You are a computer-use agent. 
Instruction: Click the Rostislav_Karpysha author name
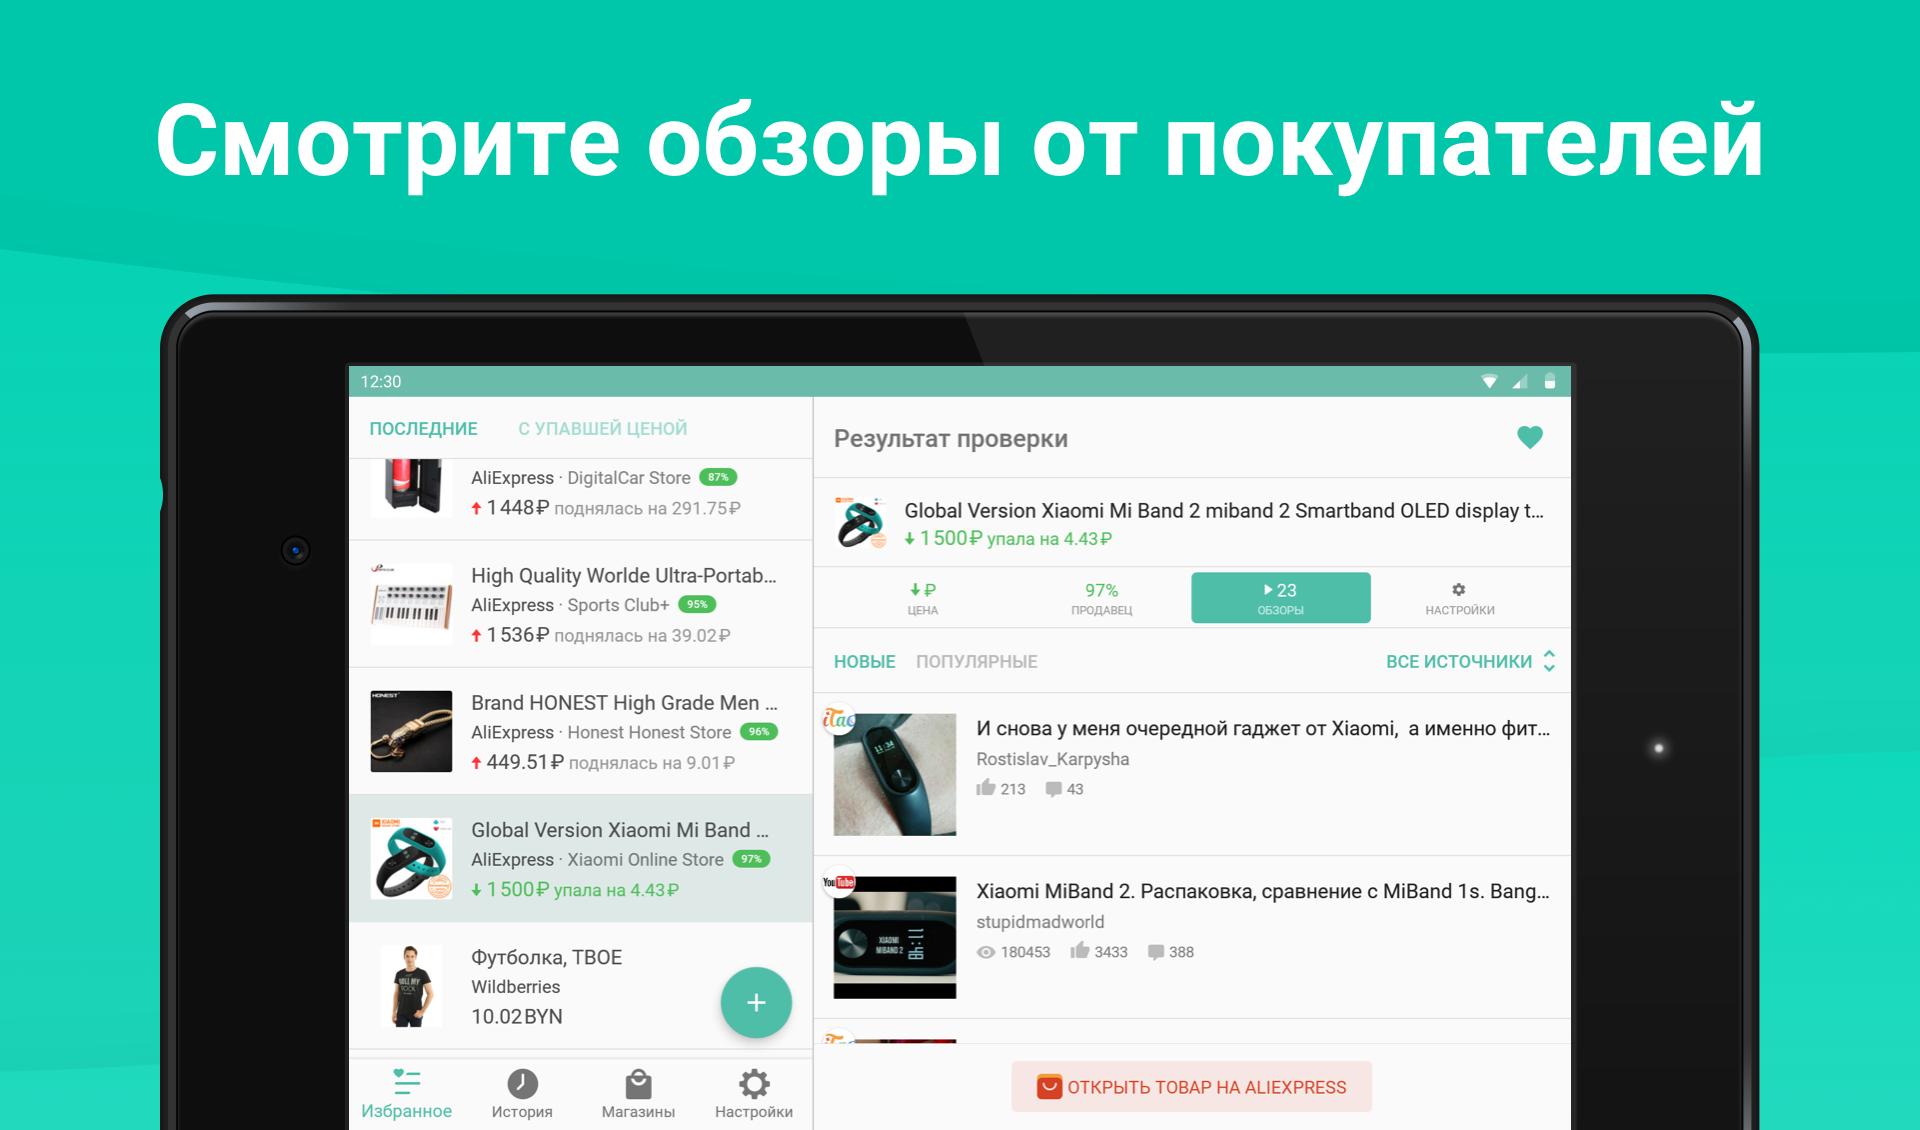pos(1053,759)
